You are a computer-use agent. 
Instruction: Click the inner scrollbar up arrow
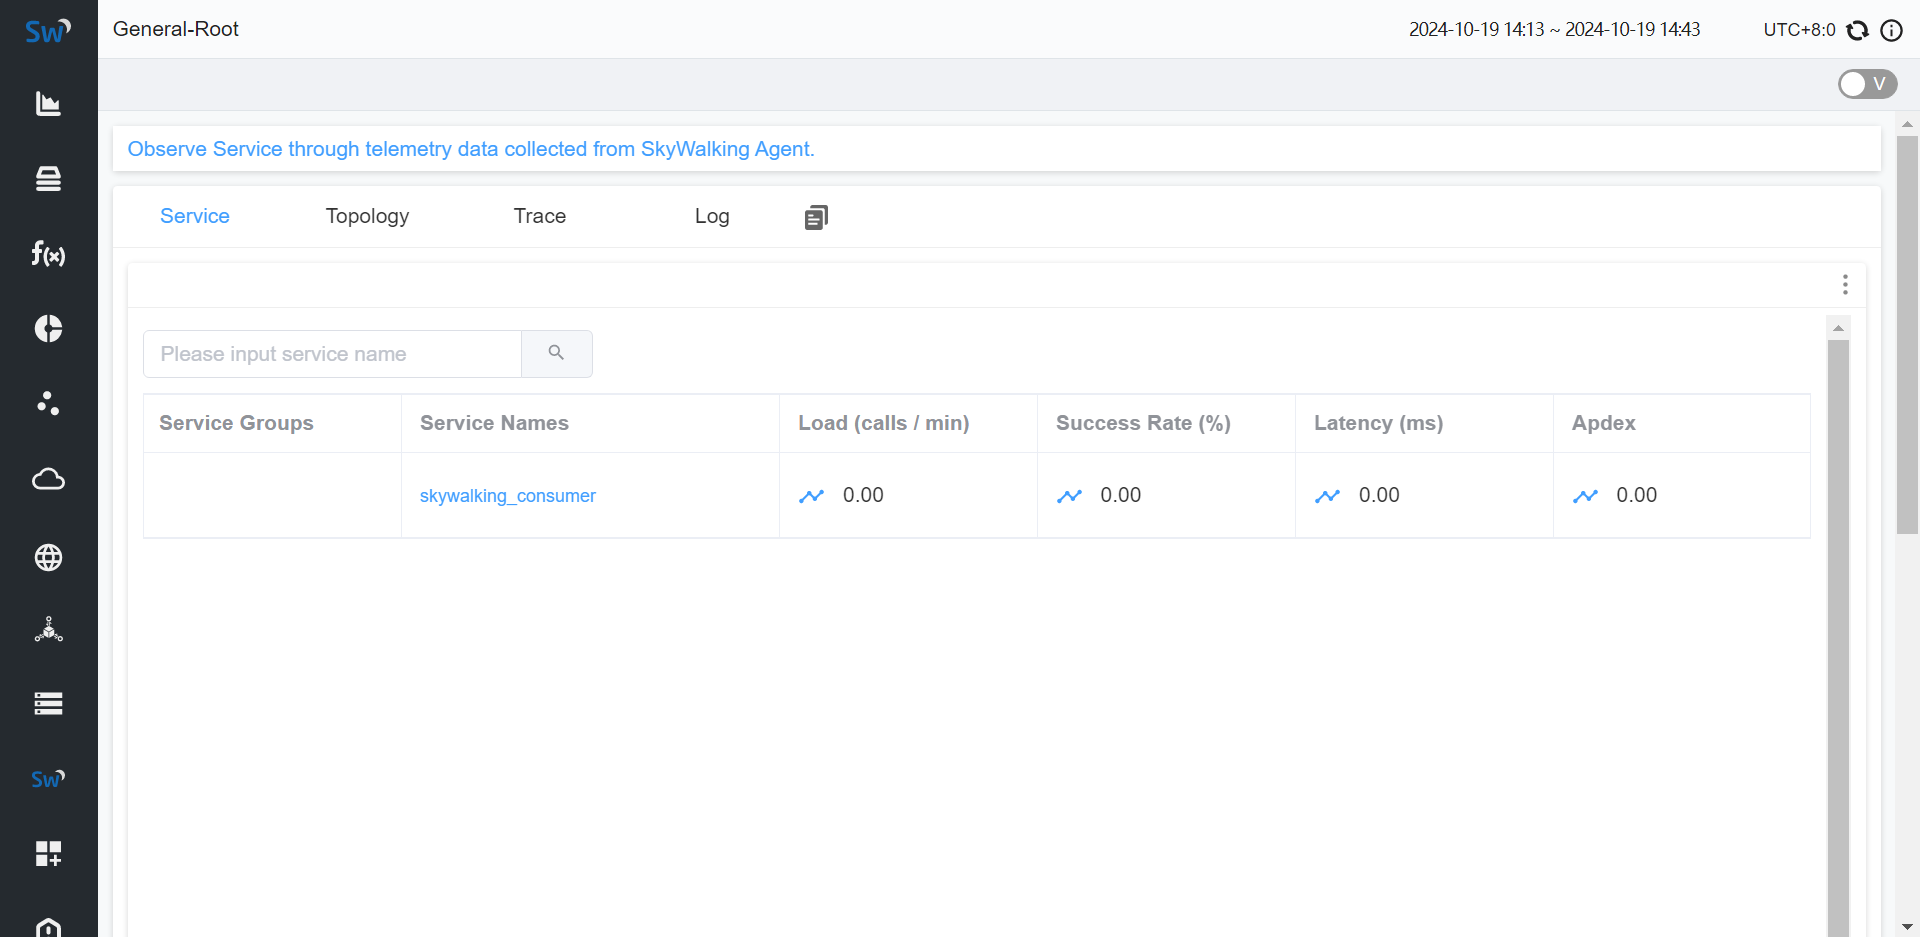(1838, 328)
